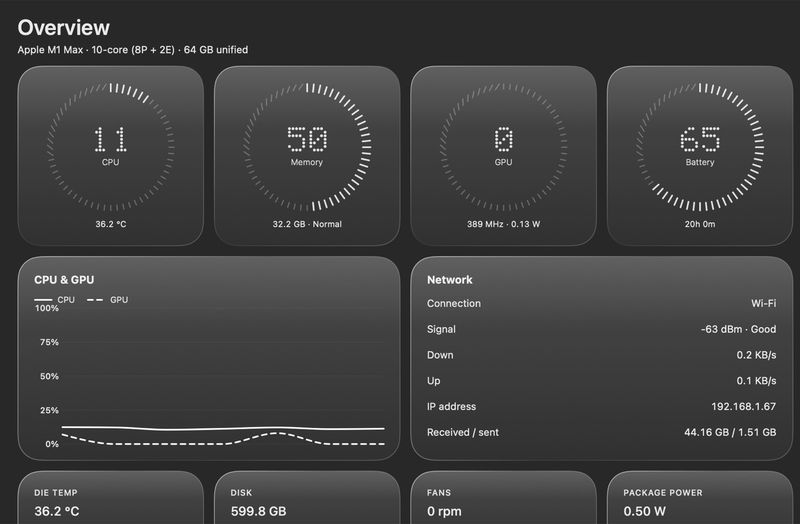Viewport: 800px width, 524px height.
Task: Click the 32.2 GB · Normal memory text
Action: [307, 224]
